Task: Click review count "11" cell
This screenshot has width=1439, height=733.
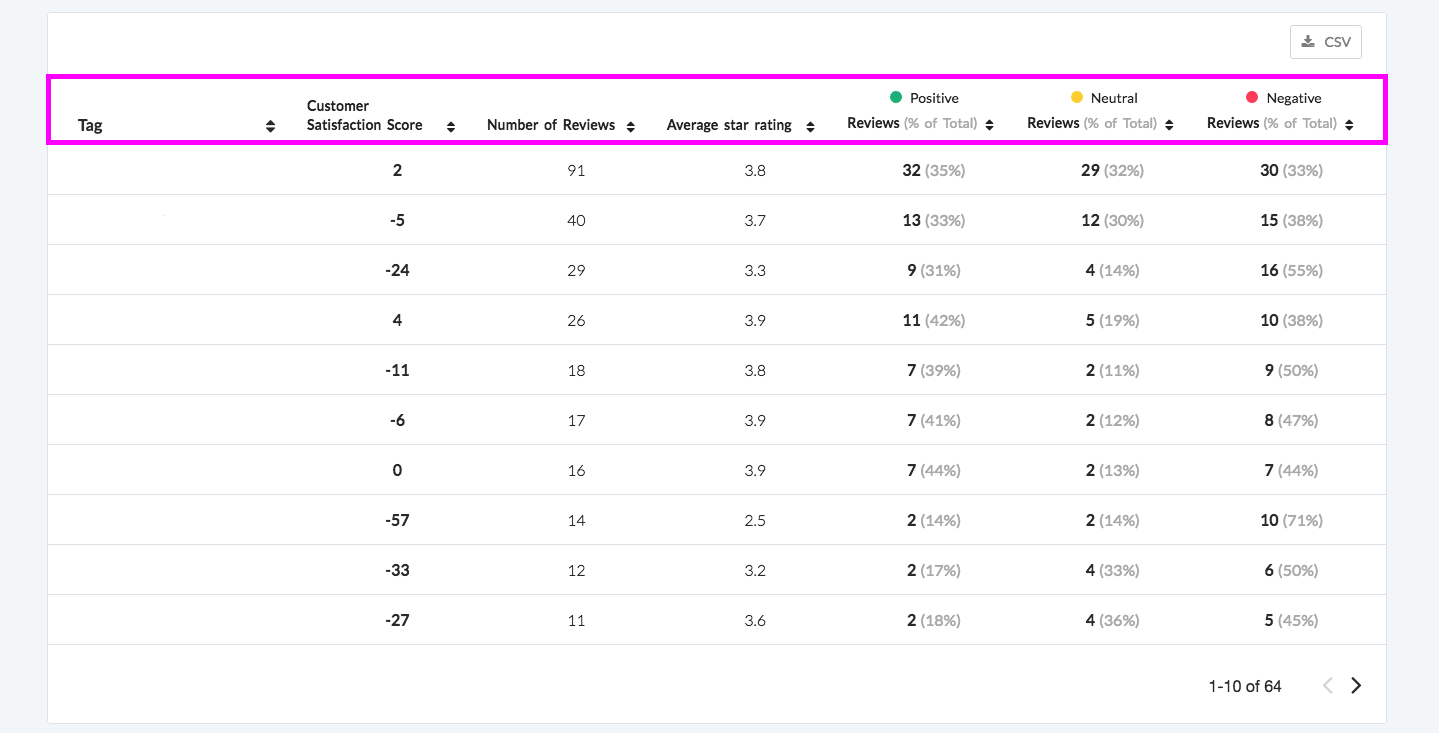Action: [576, 620]
